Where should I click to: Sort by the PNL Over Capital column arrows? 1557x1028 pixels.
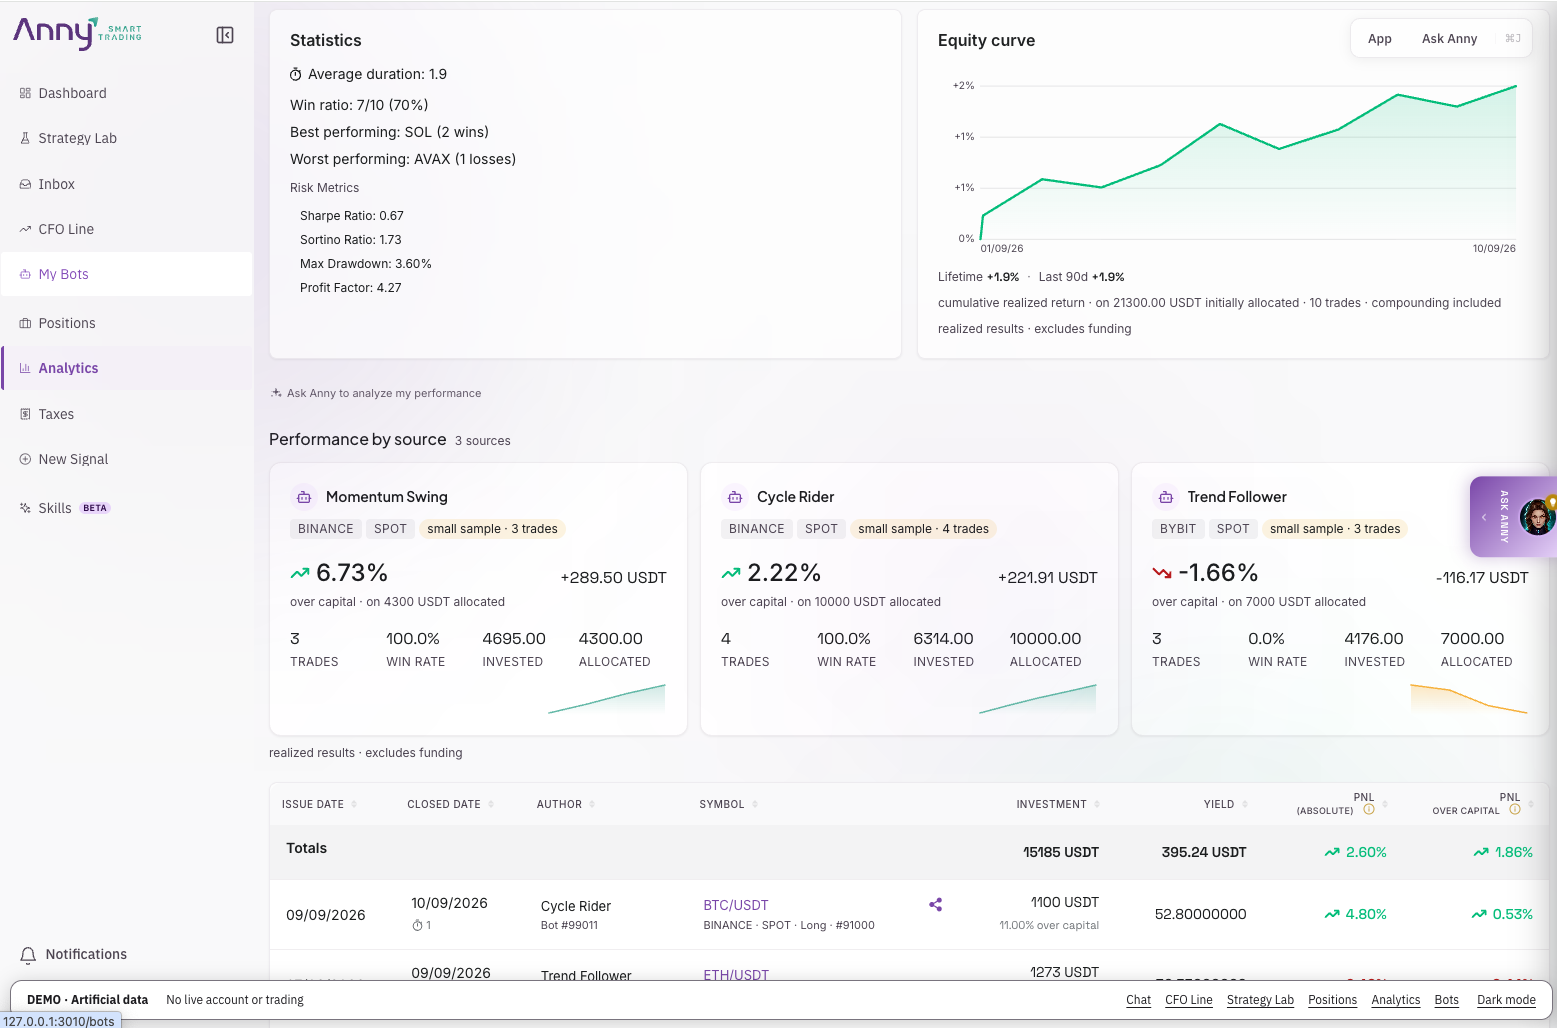(x=1531, y=804)
